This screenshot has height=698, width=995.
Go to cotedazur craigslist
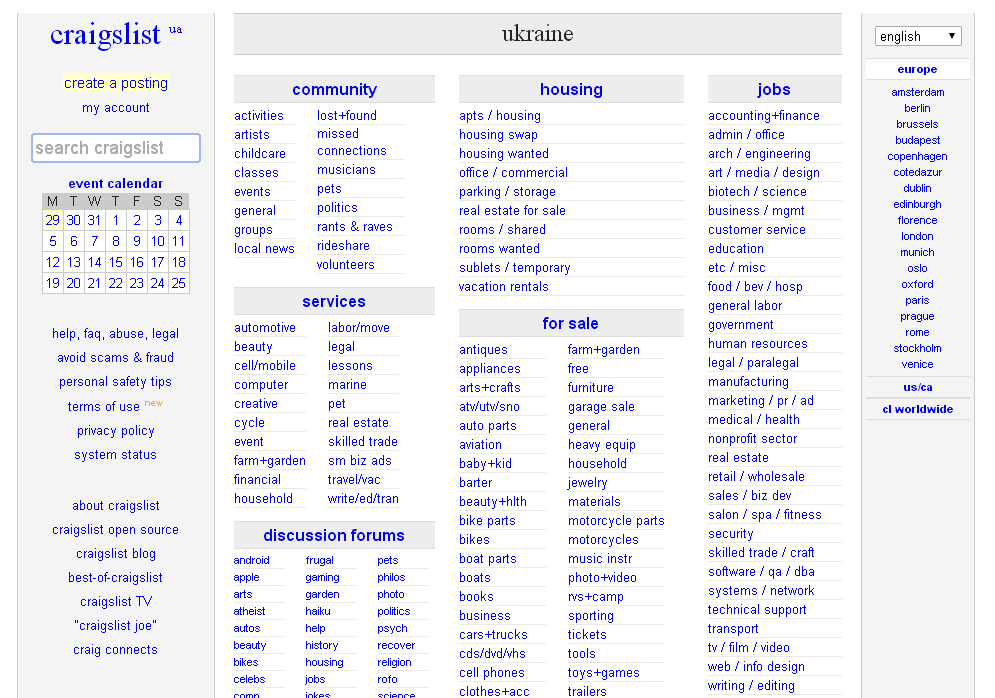click(x=918, y=173)
